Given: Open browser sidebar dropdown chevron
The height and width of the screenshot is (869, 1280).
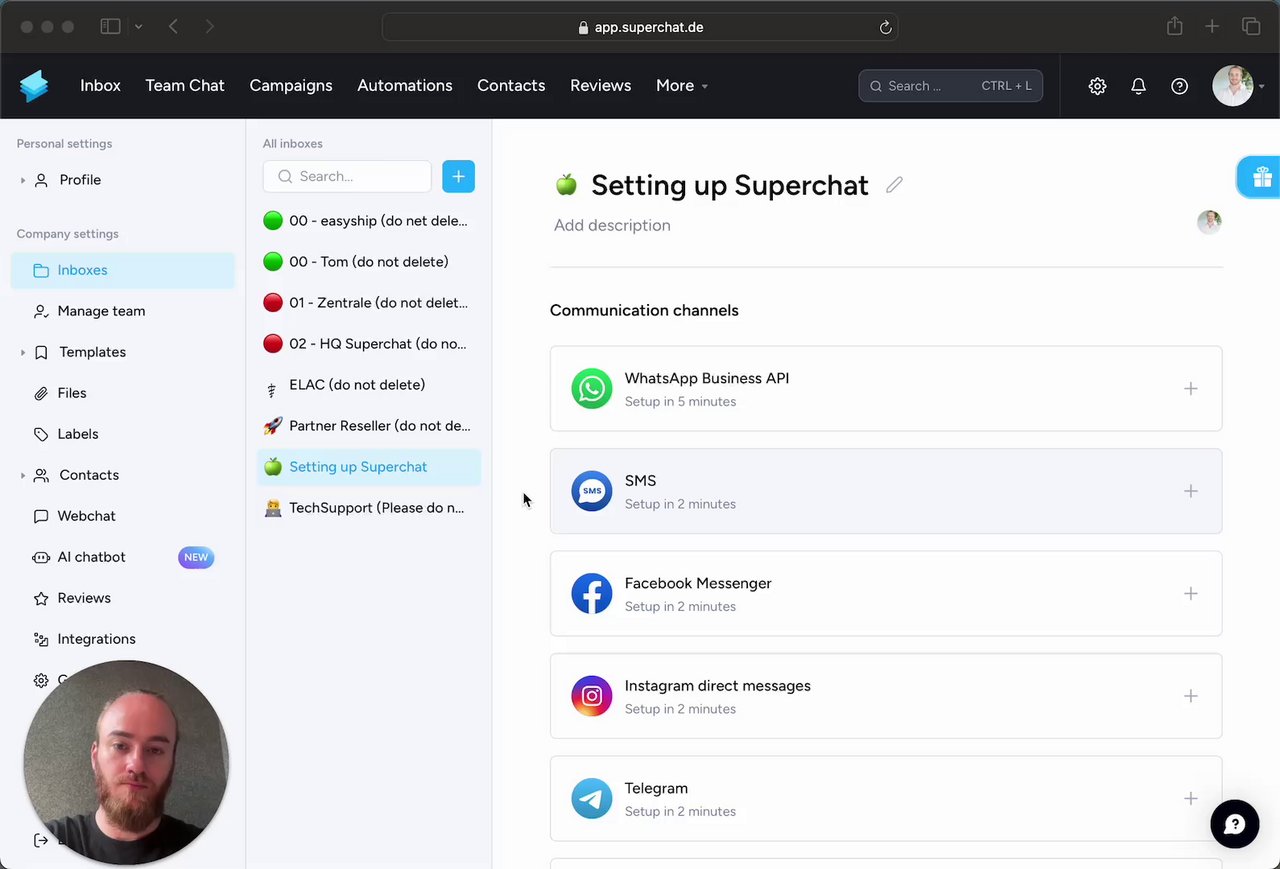Looking at the screenshot, I should (138, 27).
